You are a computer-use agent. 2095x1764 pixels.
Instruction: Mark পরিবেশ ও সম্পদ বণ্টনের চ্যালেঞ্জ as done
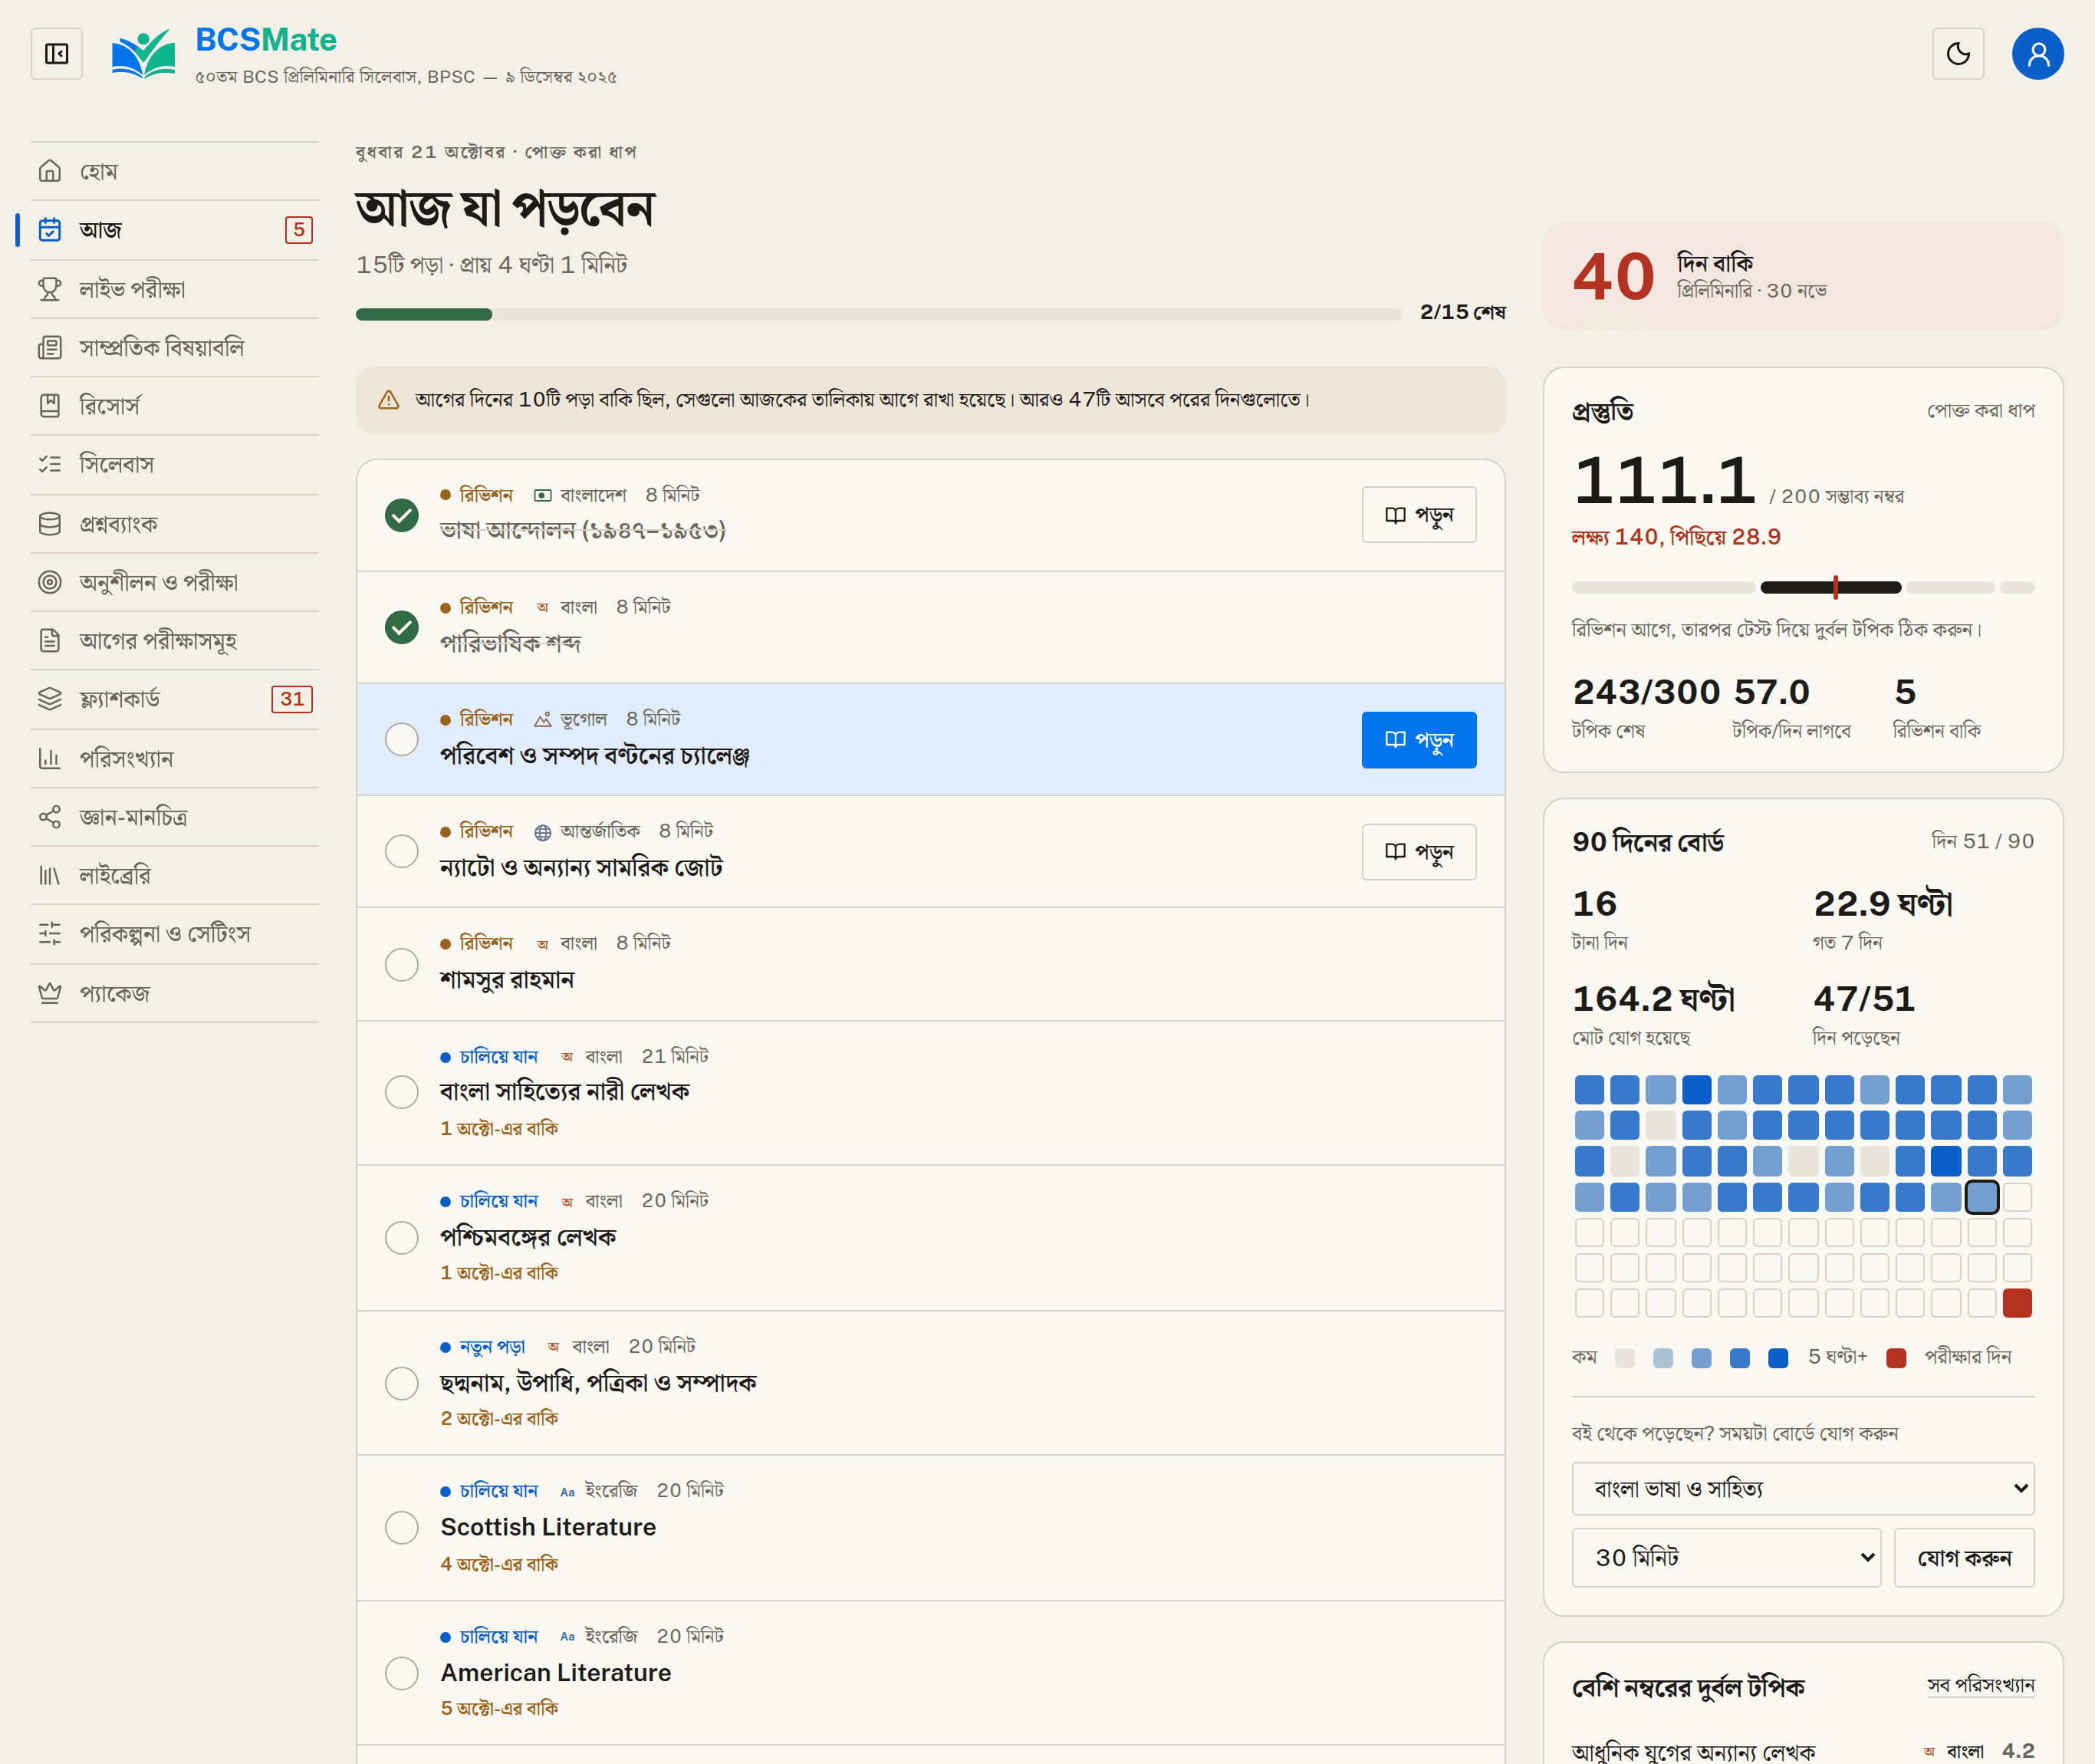[402, 739]
